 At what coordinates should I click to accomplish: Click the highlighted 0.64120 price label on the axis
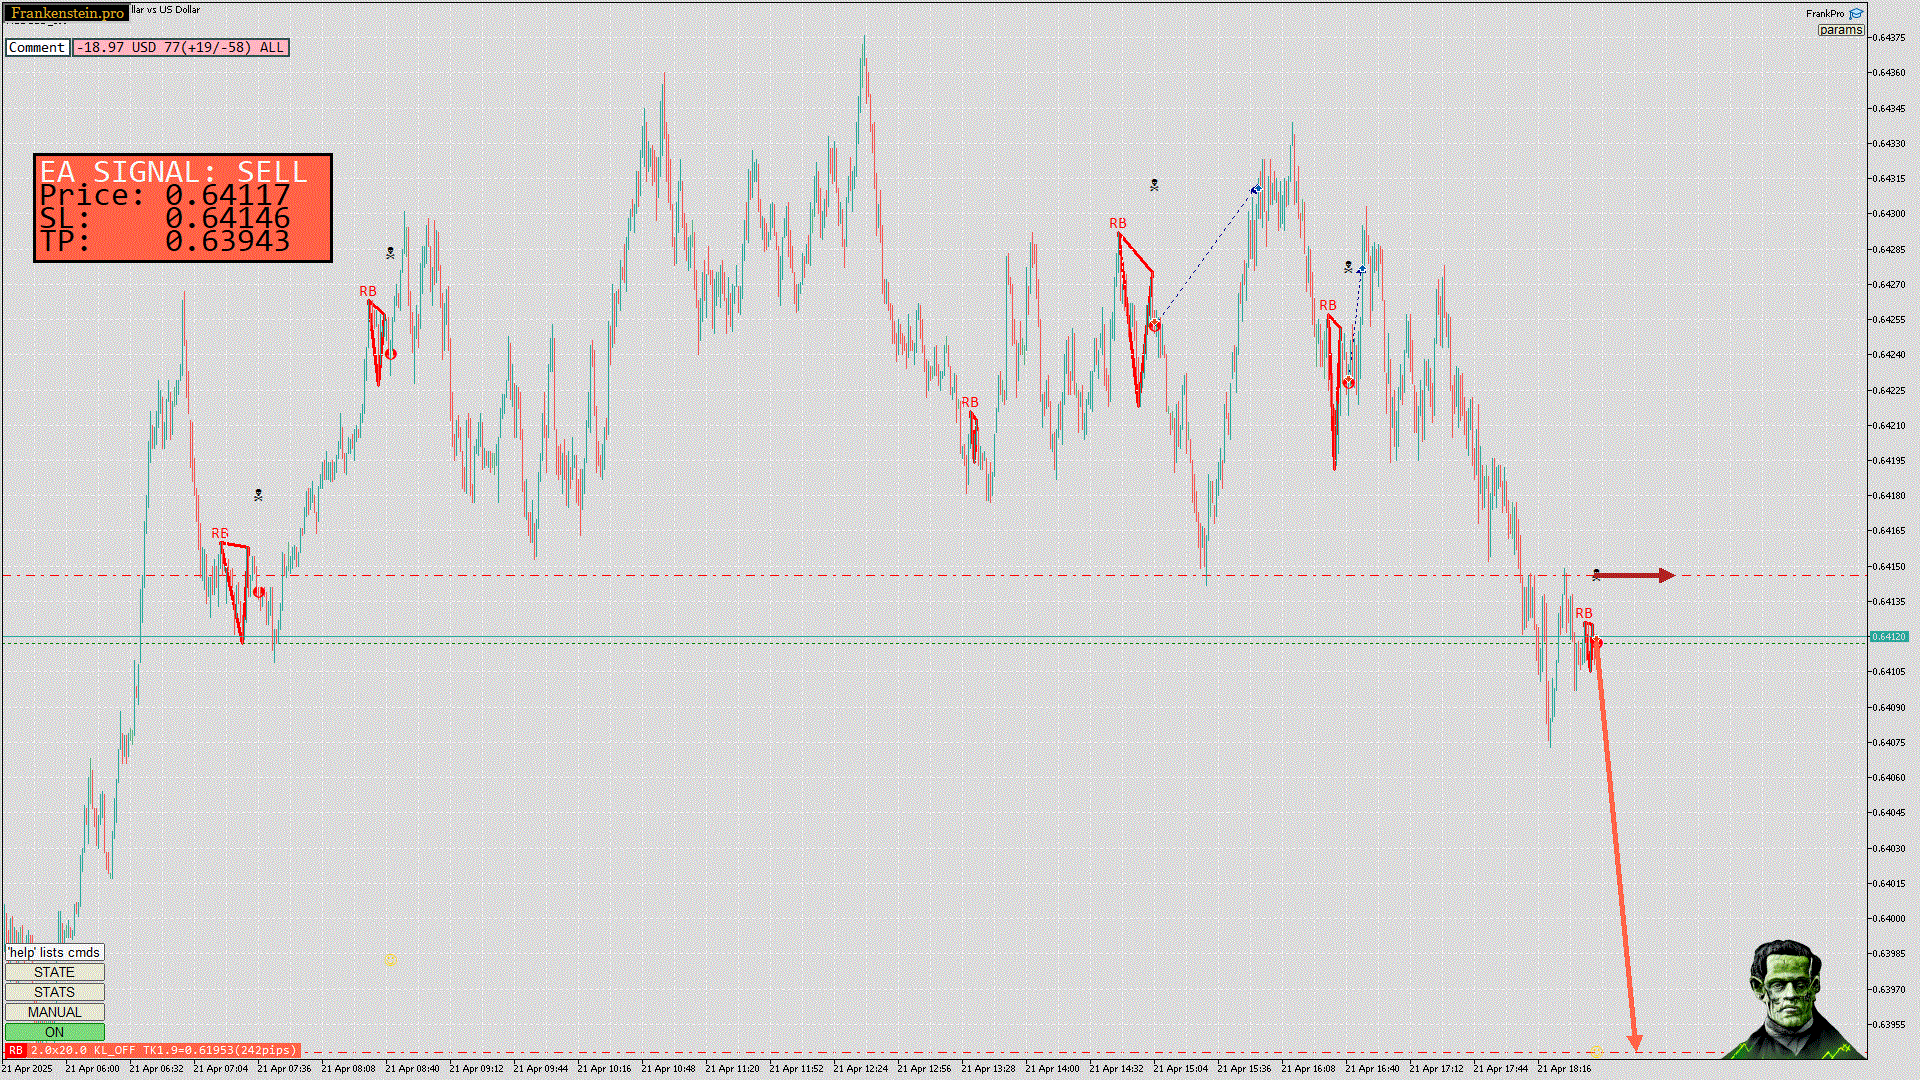1889,636
